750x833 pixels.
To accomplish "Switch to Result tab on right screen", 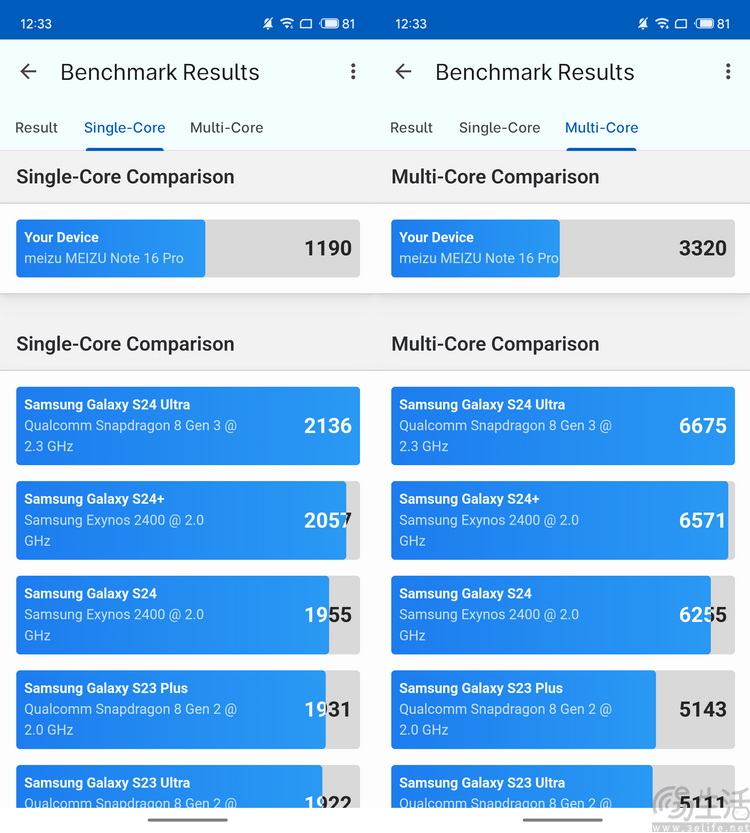I will 411,128.
